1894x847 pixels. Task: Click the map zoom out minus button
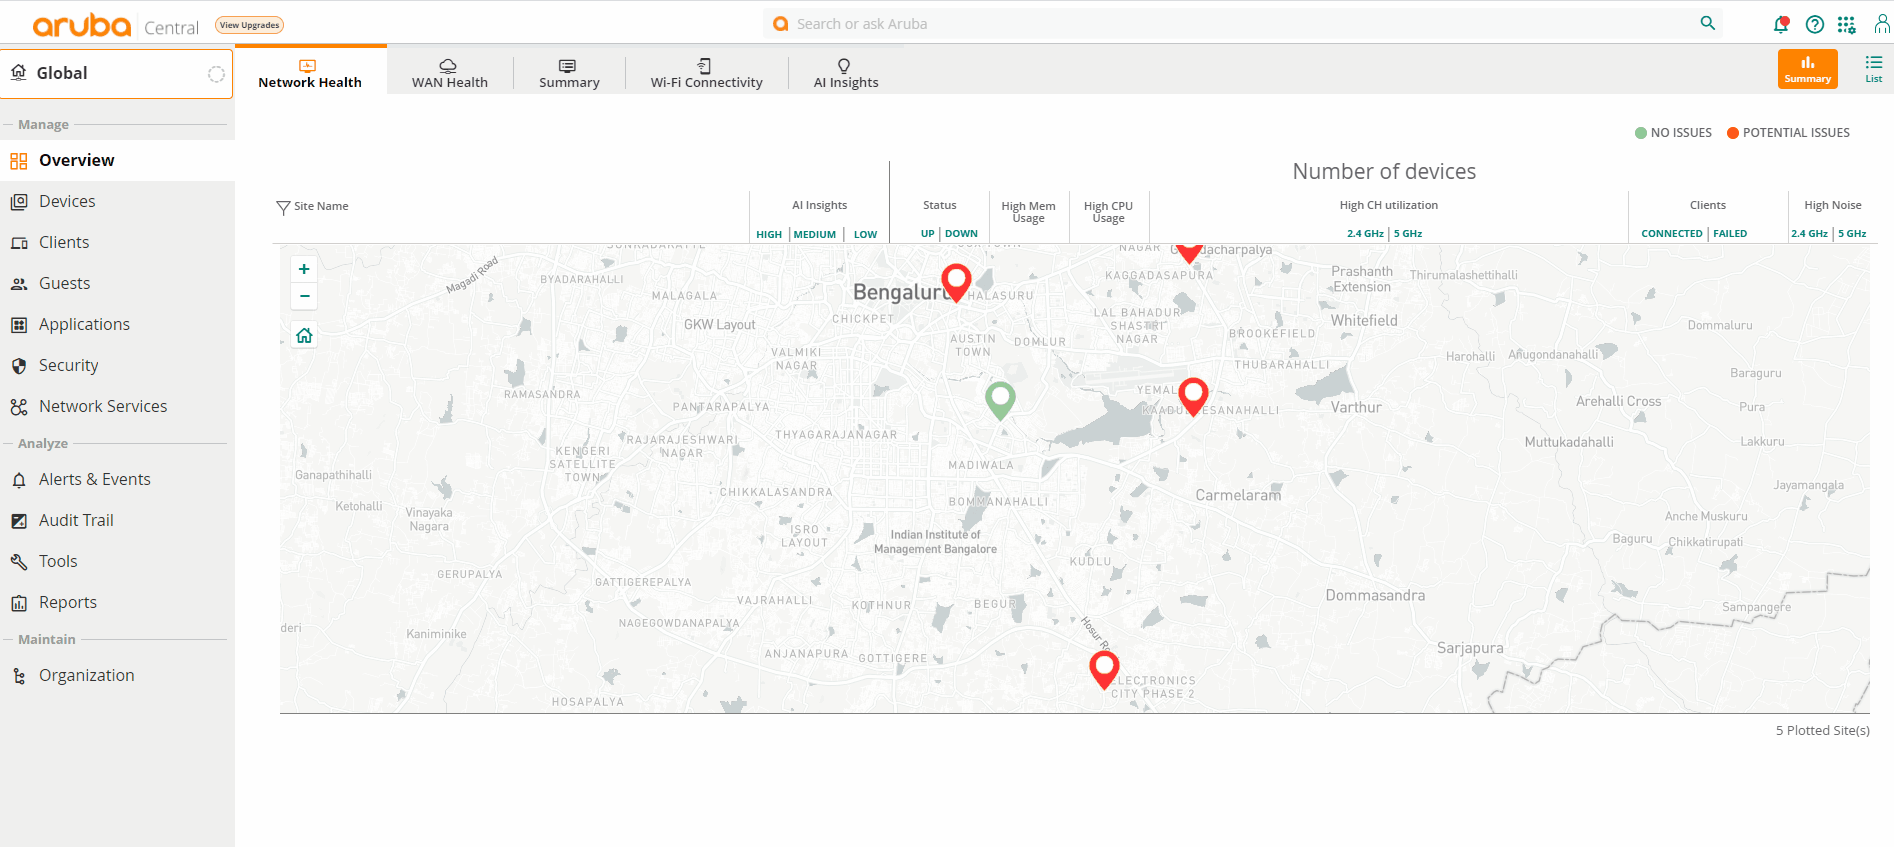(304, 296)
